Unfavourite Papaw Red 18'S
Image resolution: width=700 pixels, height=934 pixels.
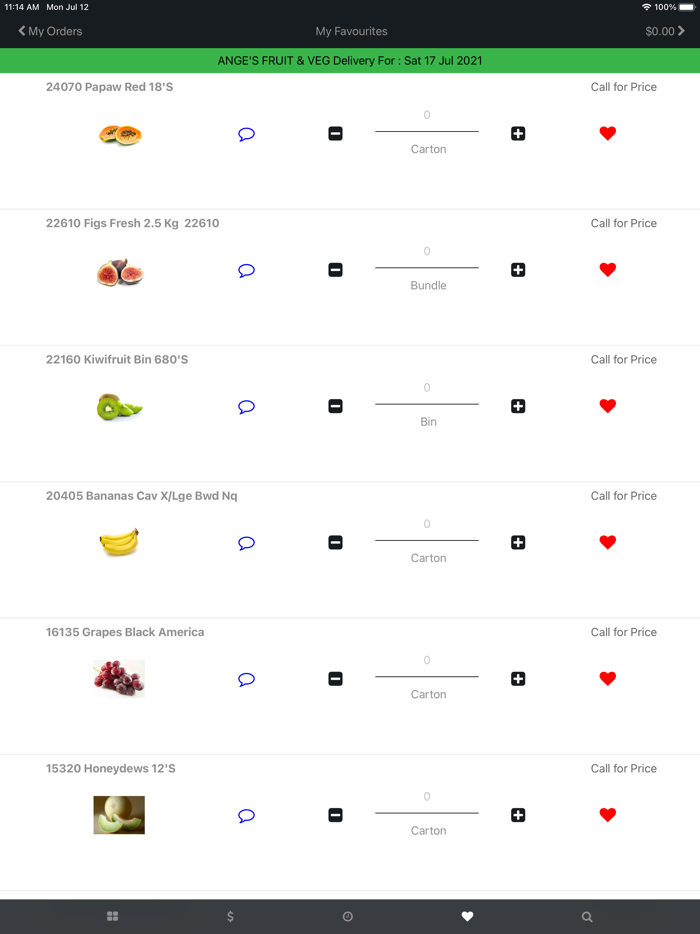pos(607,133)
